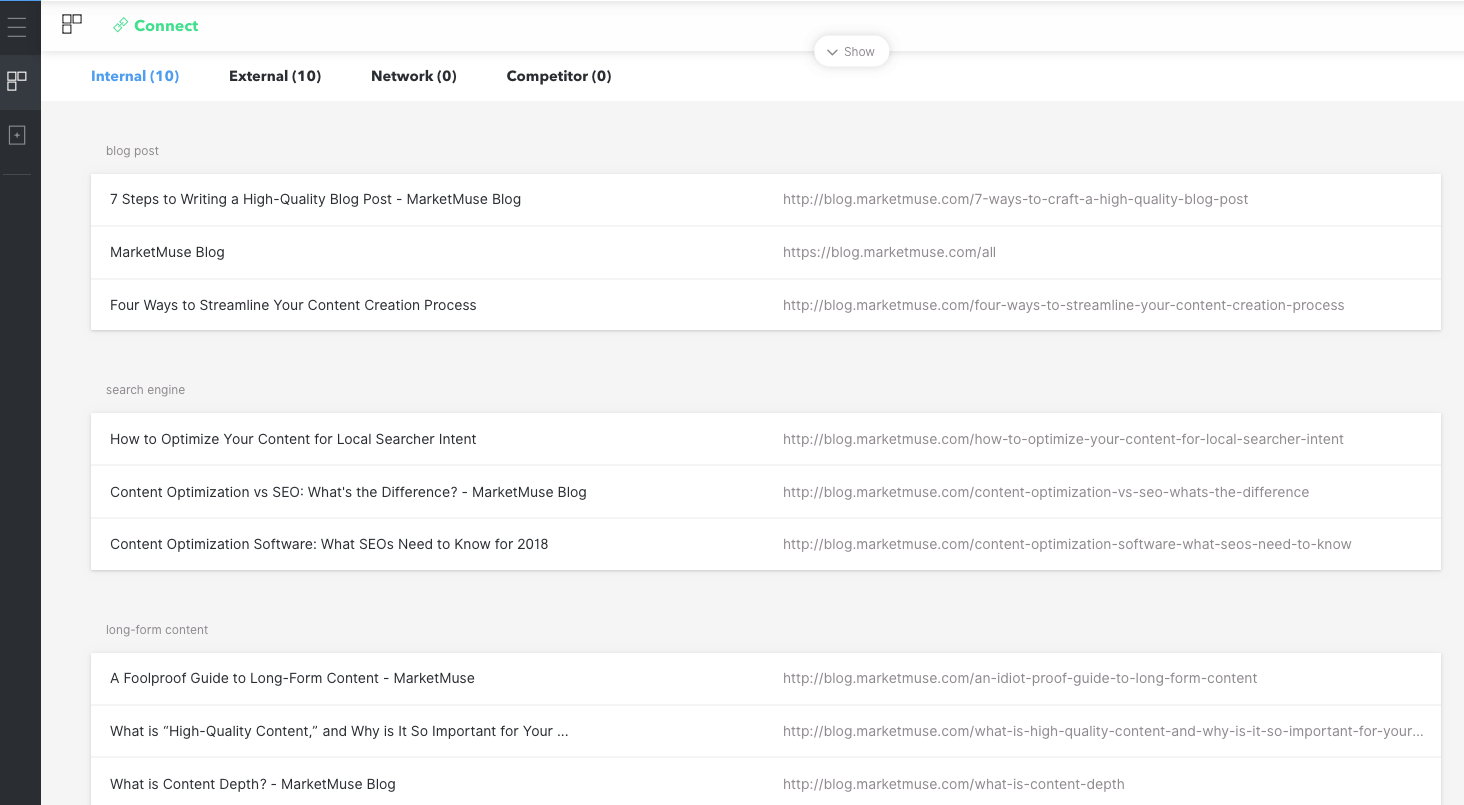The width and height of the screenshot is (1464, 805).
Task: Select the dashboard squares icon in the sidebar
Action: point(17,81)
